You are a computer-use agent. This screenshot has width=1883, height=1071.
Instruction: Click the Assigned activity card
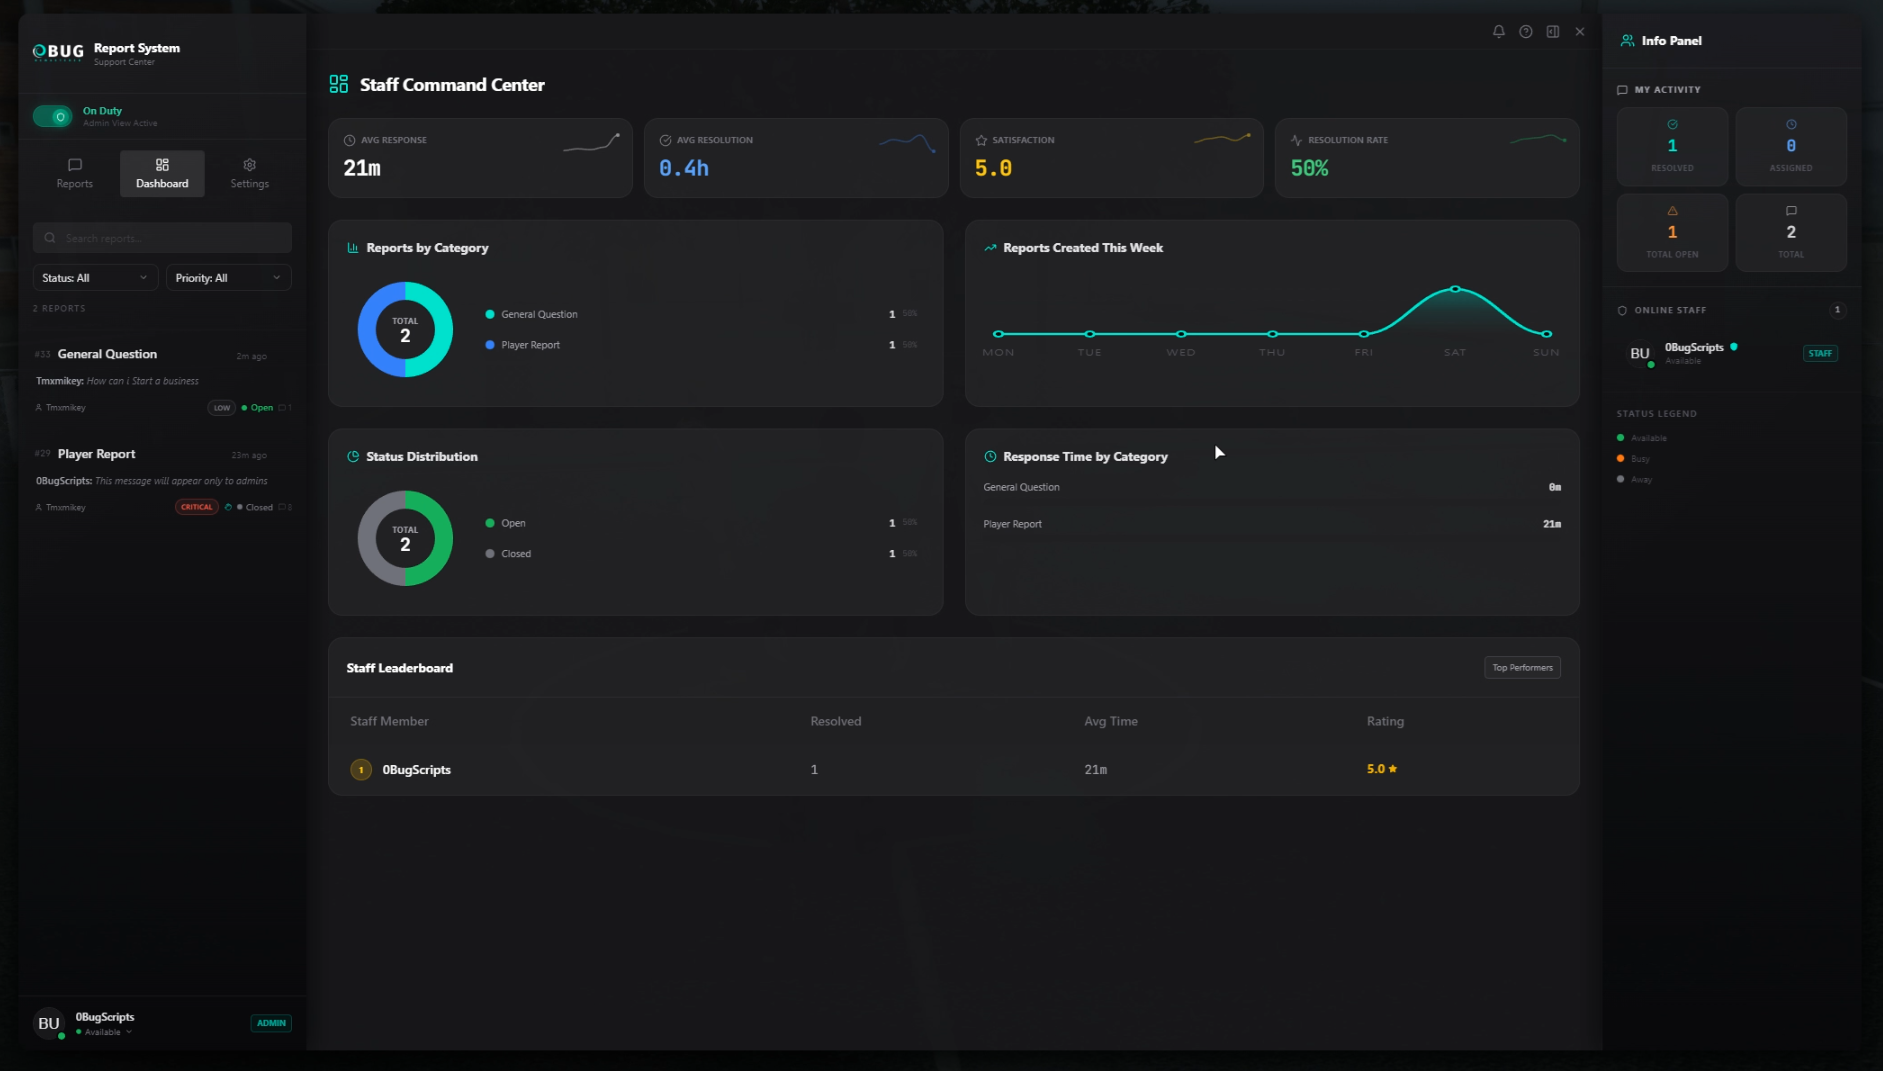1791,146
